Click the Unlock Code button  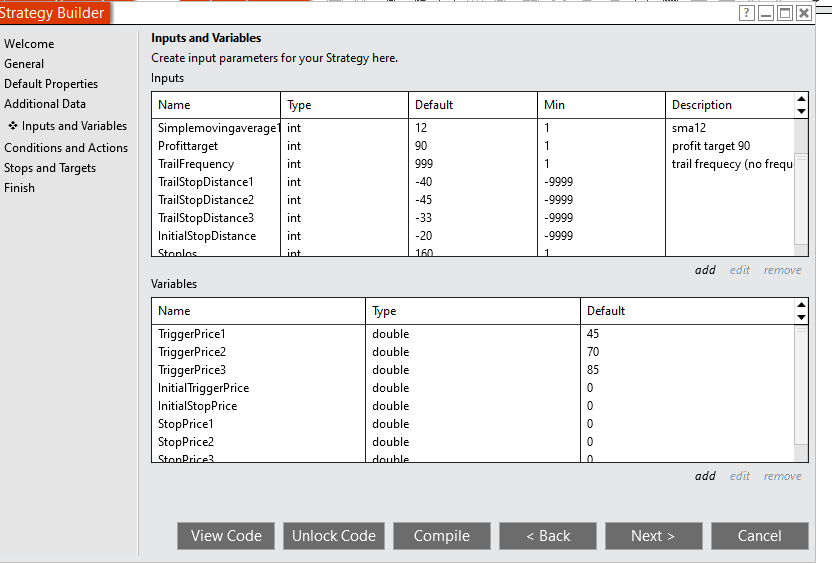(334, 536)
